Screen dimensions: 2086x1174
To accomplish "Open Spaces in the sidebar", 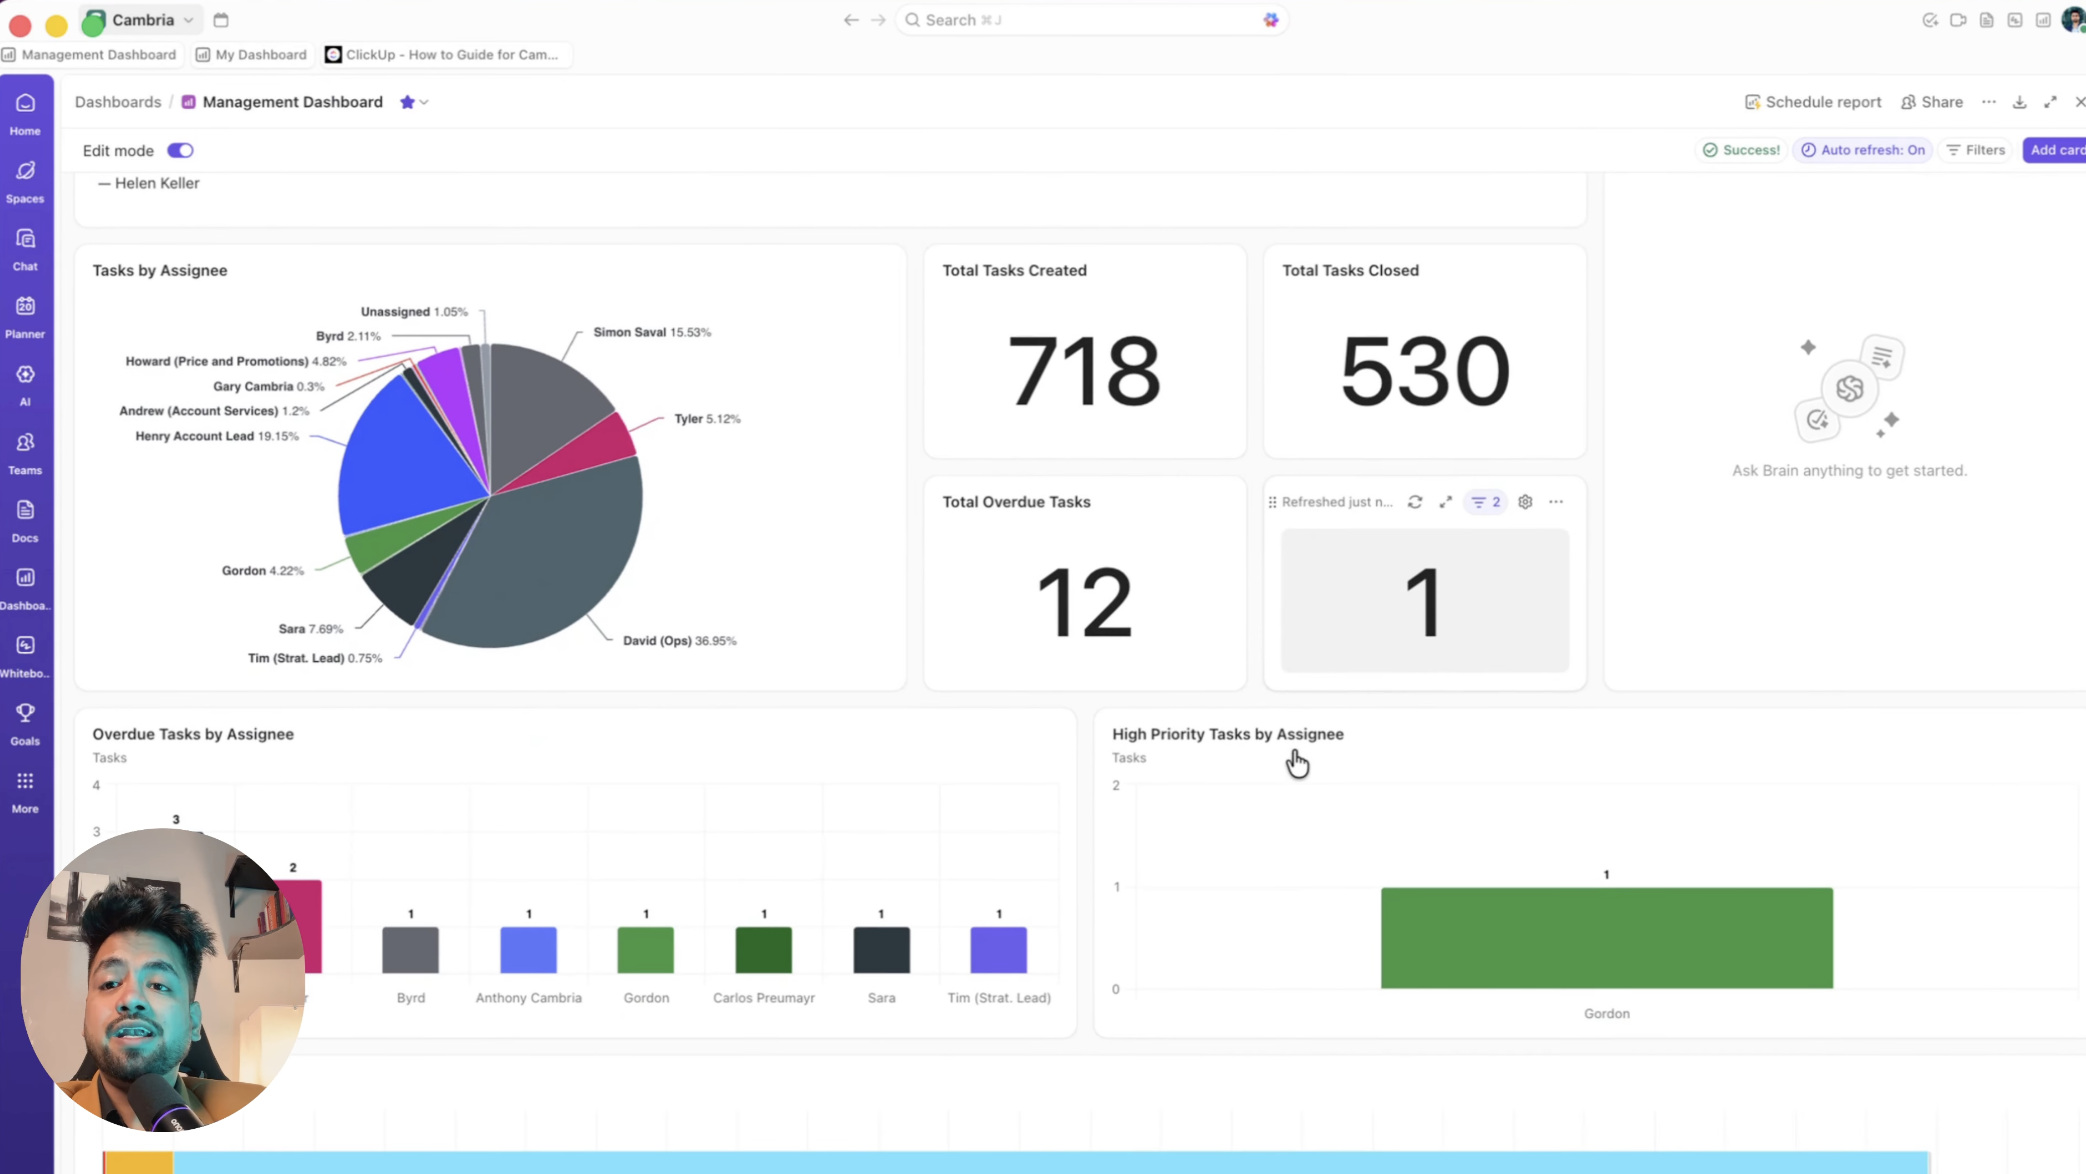I will point(25,182).
